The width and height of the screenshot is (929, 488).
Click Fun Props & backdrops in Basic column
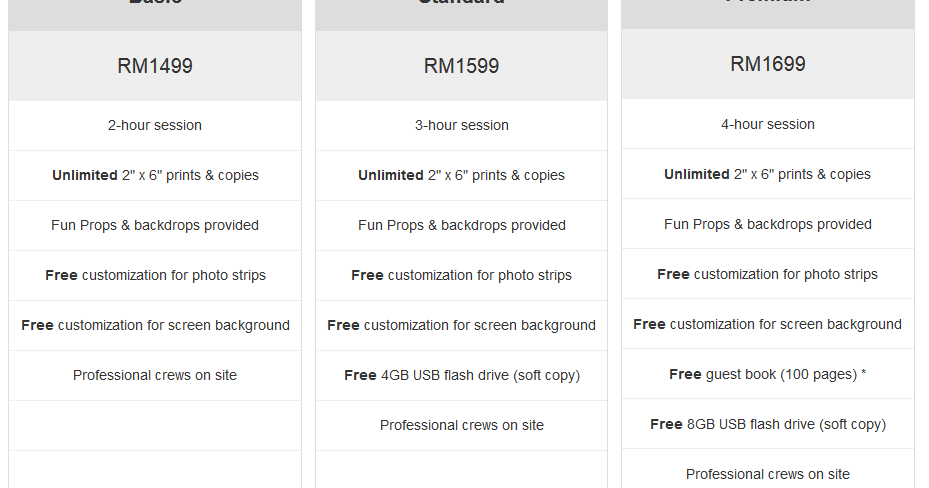155,225
